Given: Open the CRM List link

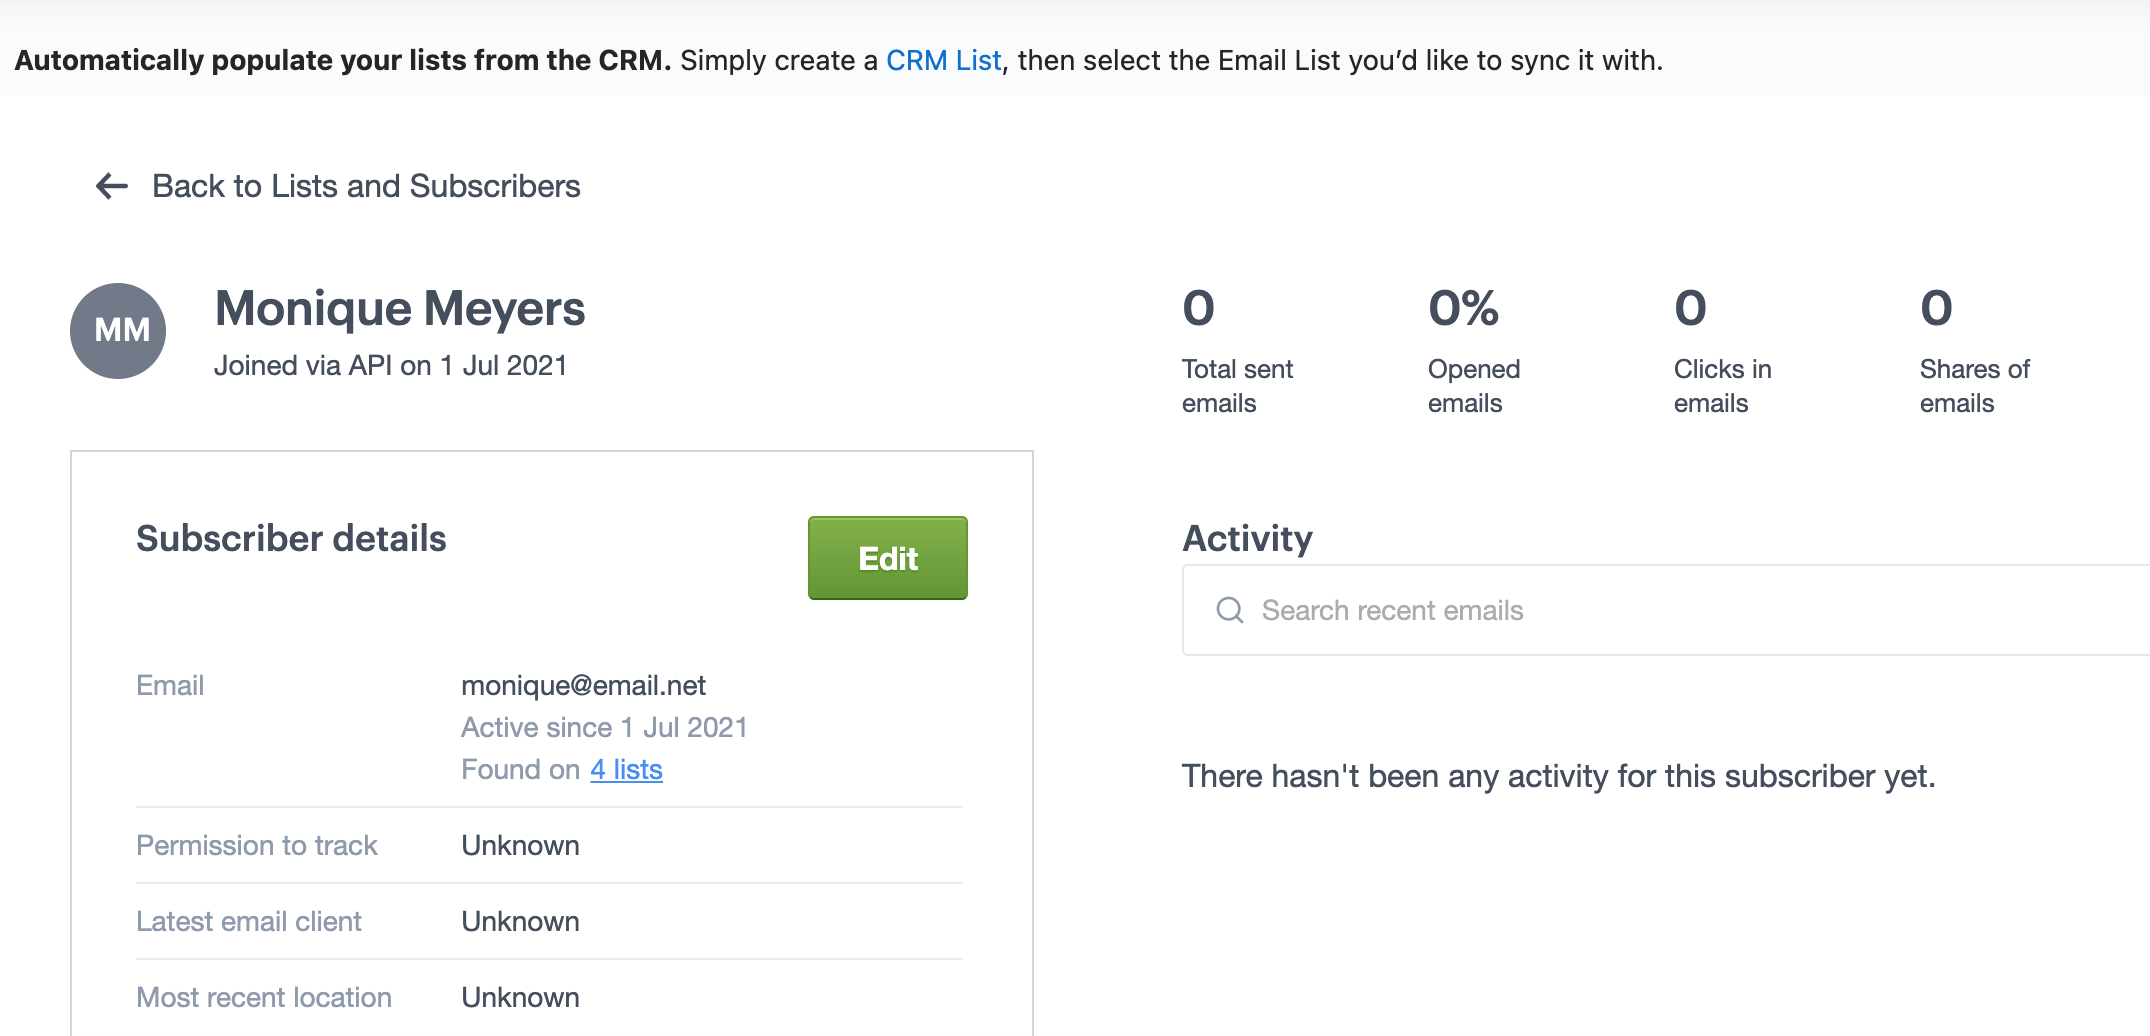Looking at the screenshot, I should 943,60.
